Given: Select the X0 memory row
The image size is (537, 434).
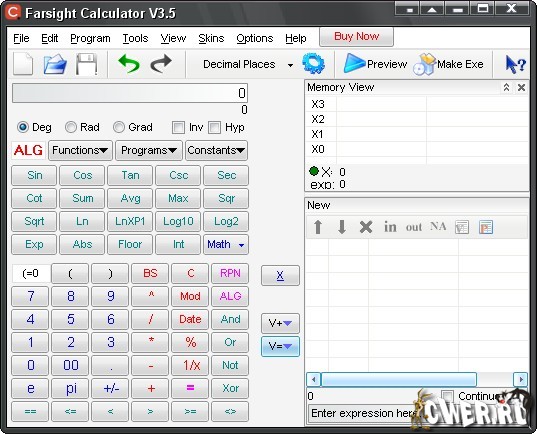Looking at the screenshot, I should coord(416,149).
